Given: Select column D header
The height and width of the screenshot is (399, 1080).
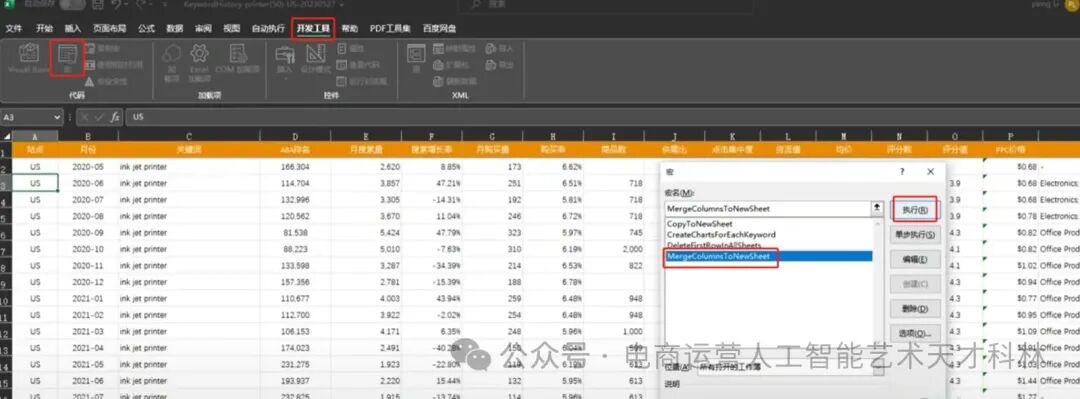Looking at the screenshot, I should point(295,136).
